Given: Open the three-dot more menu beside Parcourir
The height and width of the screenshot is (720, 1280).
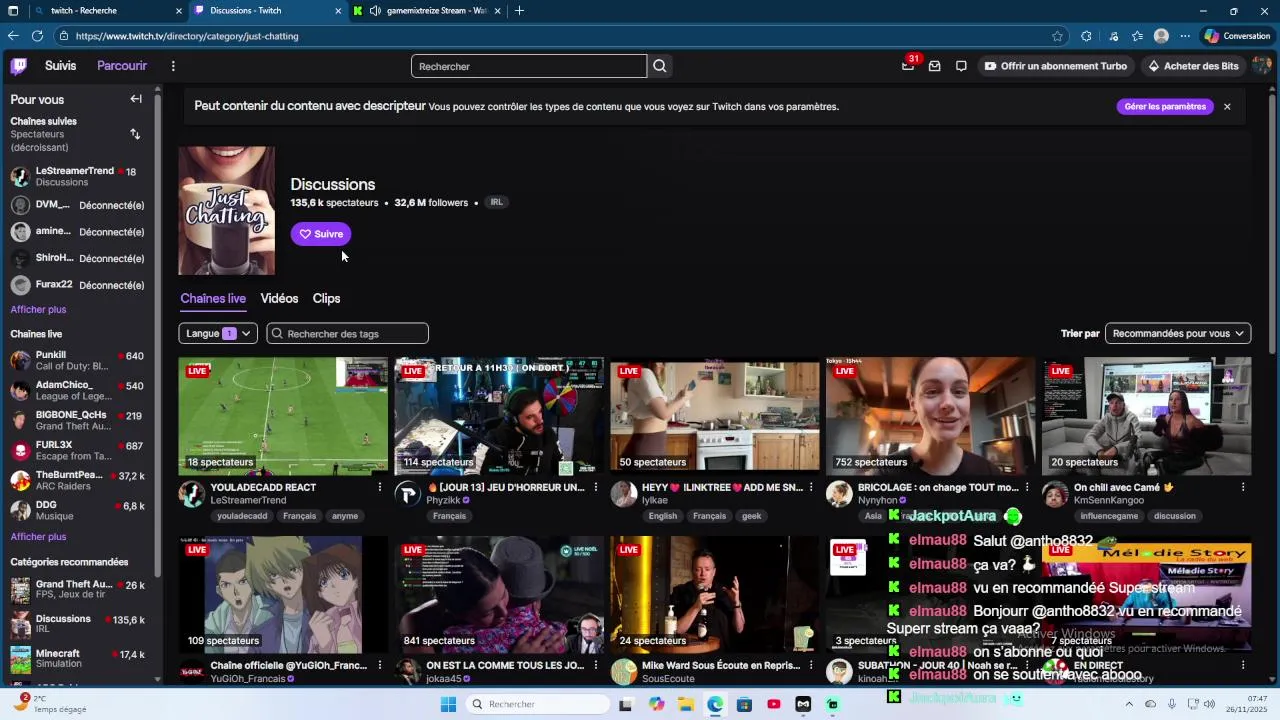Looking at the screenshot, I should [x=173, y=66].
